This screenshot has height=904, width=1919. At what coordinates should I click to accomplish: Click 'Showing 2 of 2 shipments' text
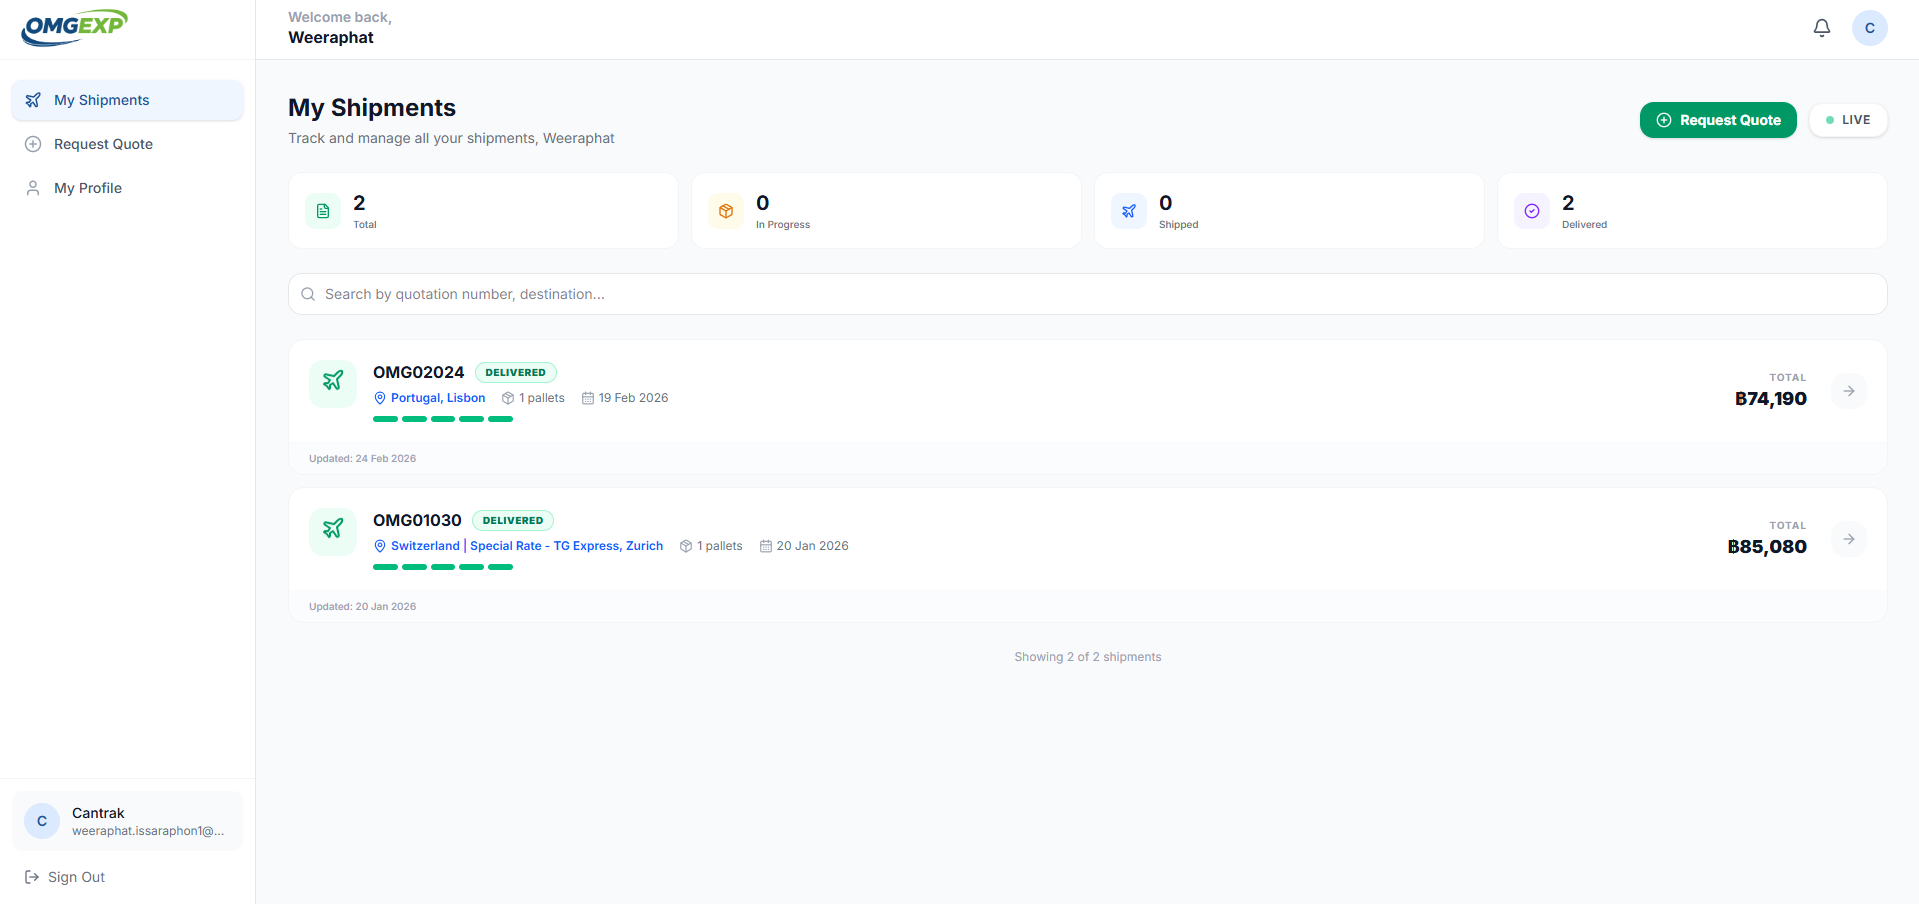pos(1088,657)
